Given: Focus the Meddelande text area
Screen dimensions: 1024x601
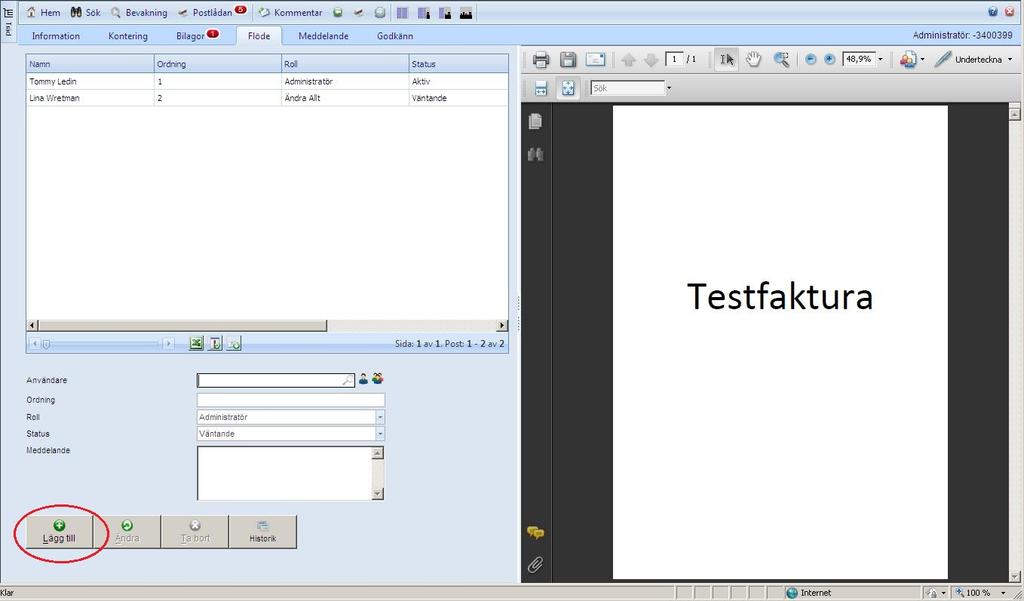Looking at the screenshot, I should click(x=291, y=474).
